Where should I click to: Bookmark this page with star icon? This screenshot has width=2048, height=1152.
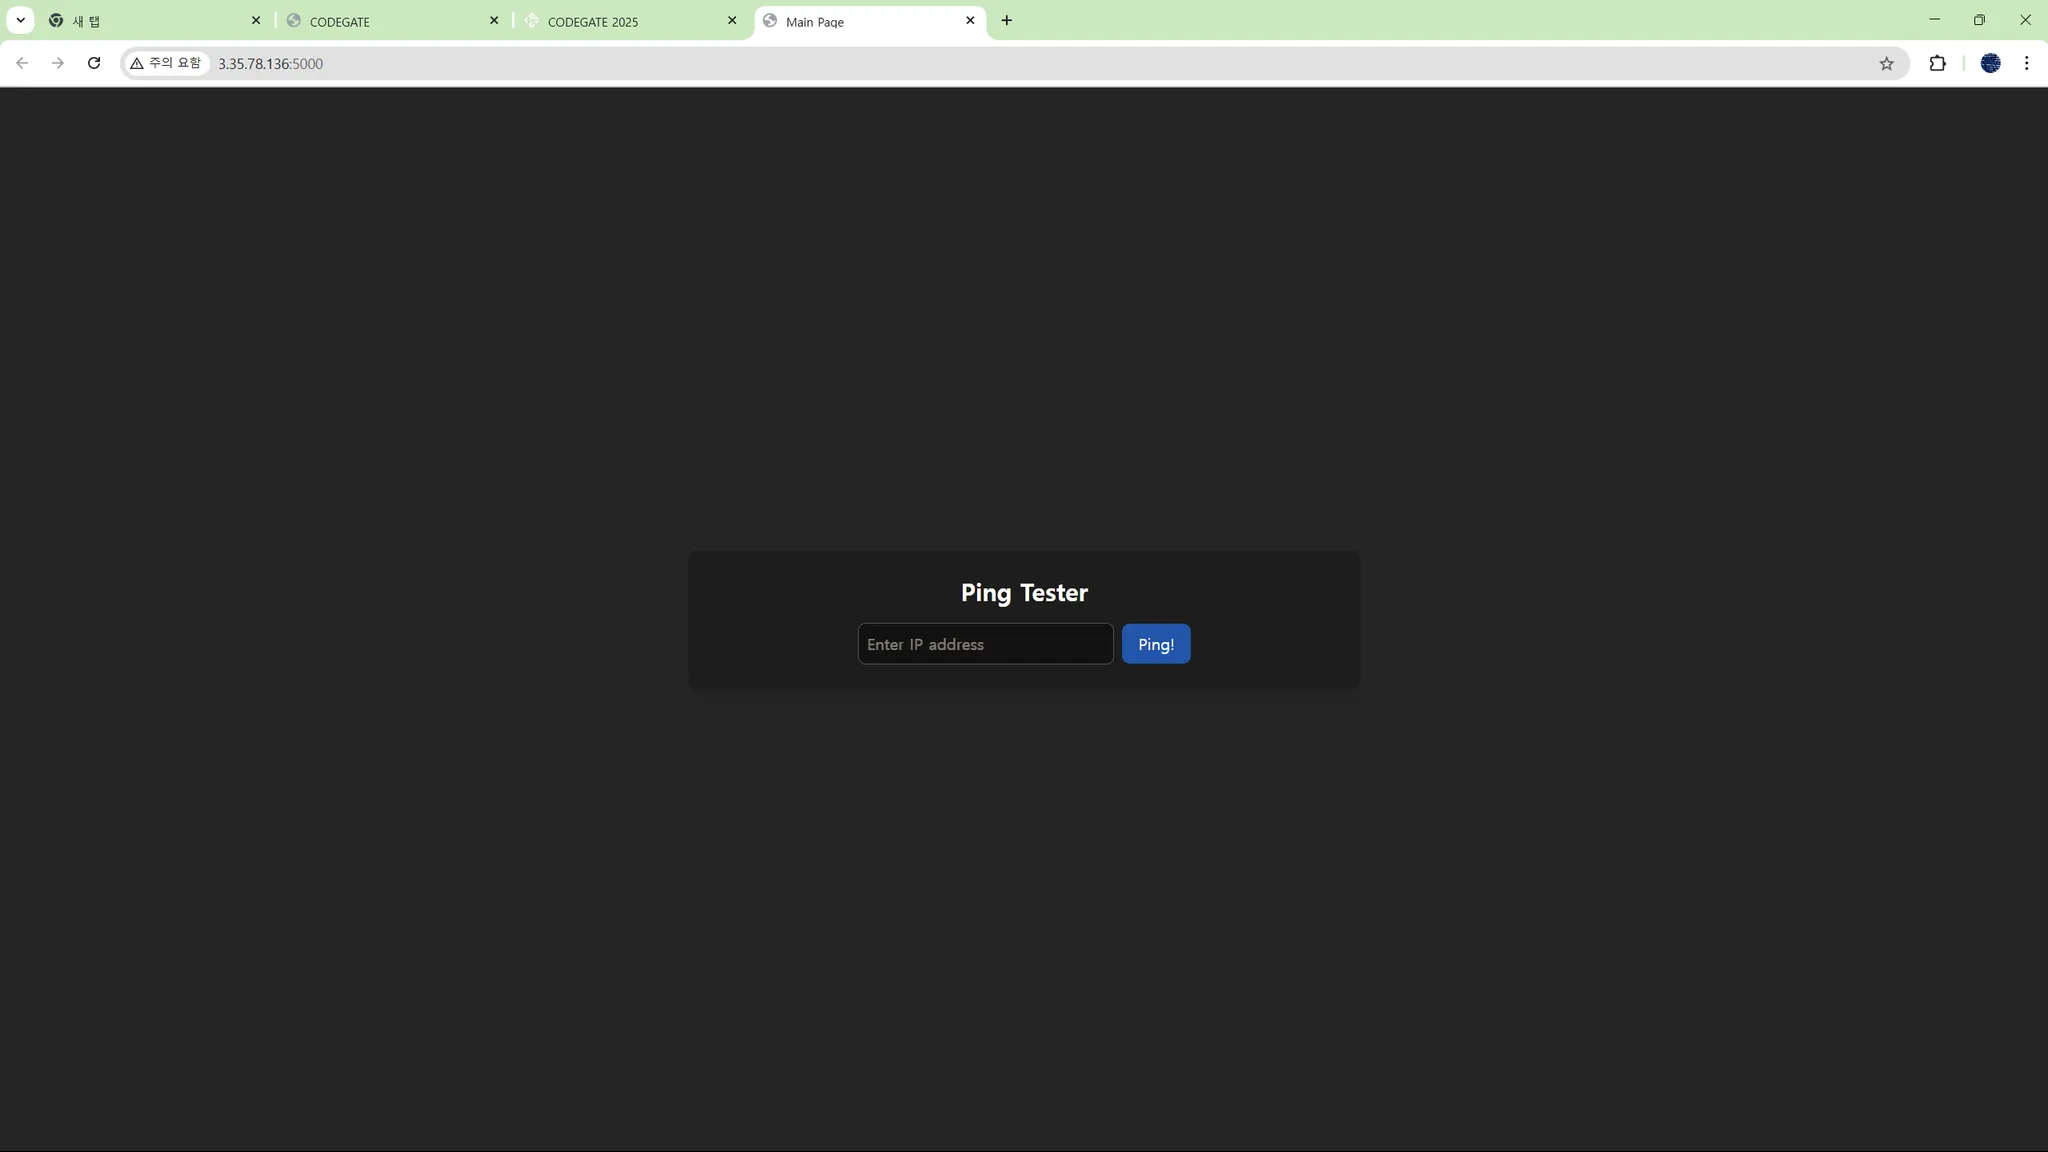point(1886,63)
